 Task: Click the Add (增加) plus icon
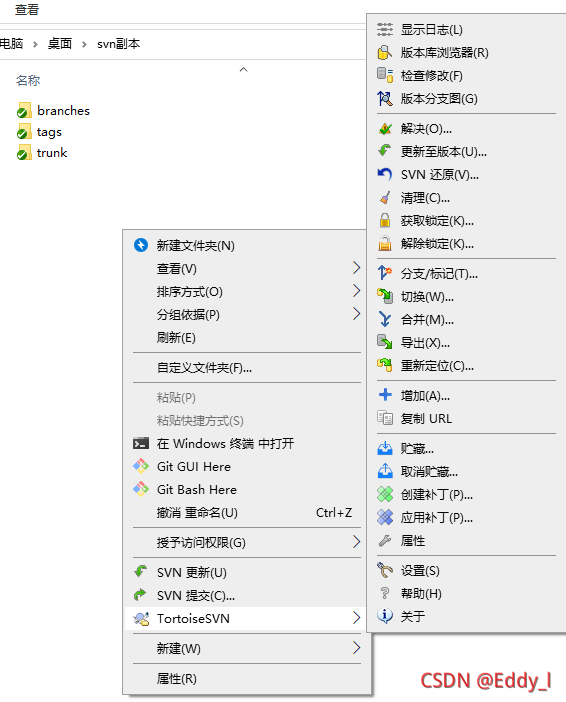[385, 395]
